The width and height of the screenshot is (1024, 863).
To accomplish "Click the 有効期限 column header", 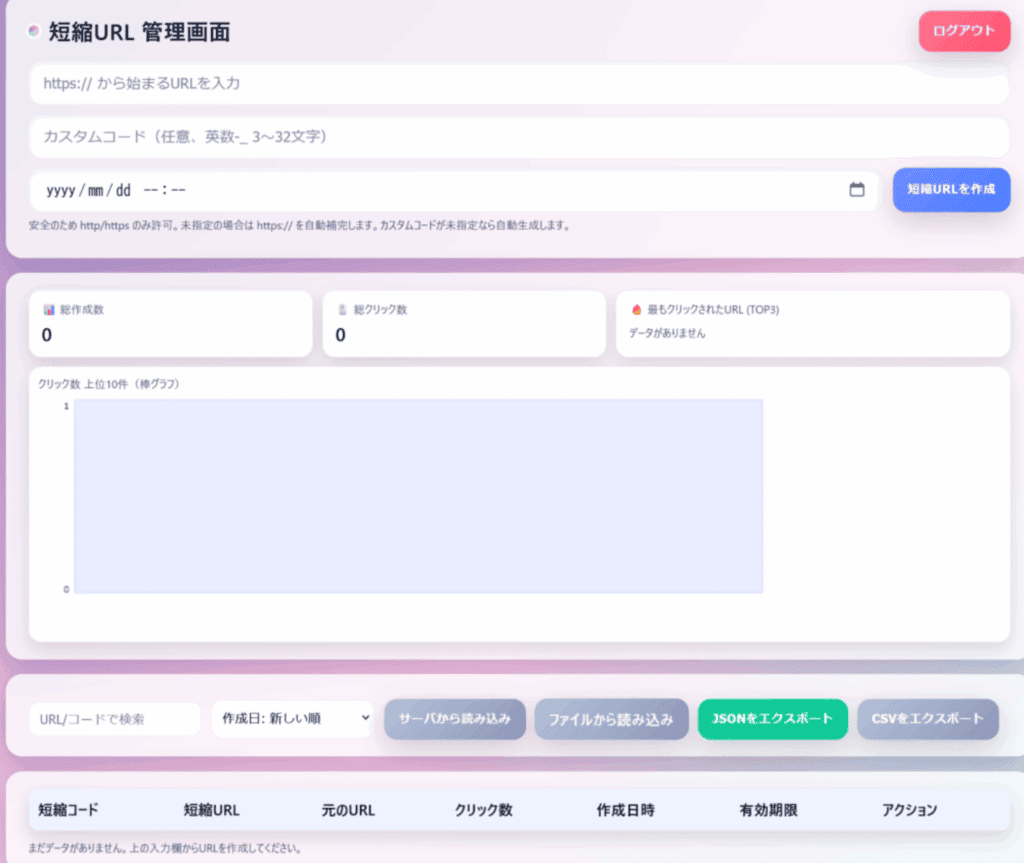I will tap(768, 810).
